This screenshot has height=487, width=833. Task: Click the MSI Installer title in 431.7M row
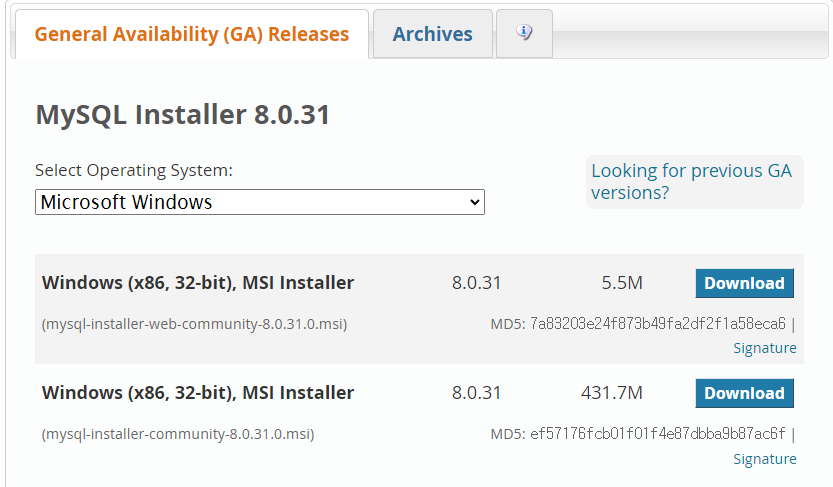tap(198, 392)
